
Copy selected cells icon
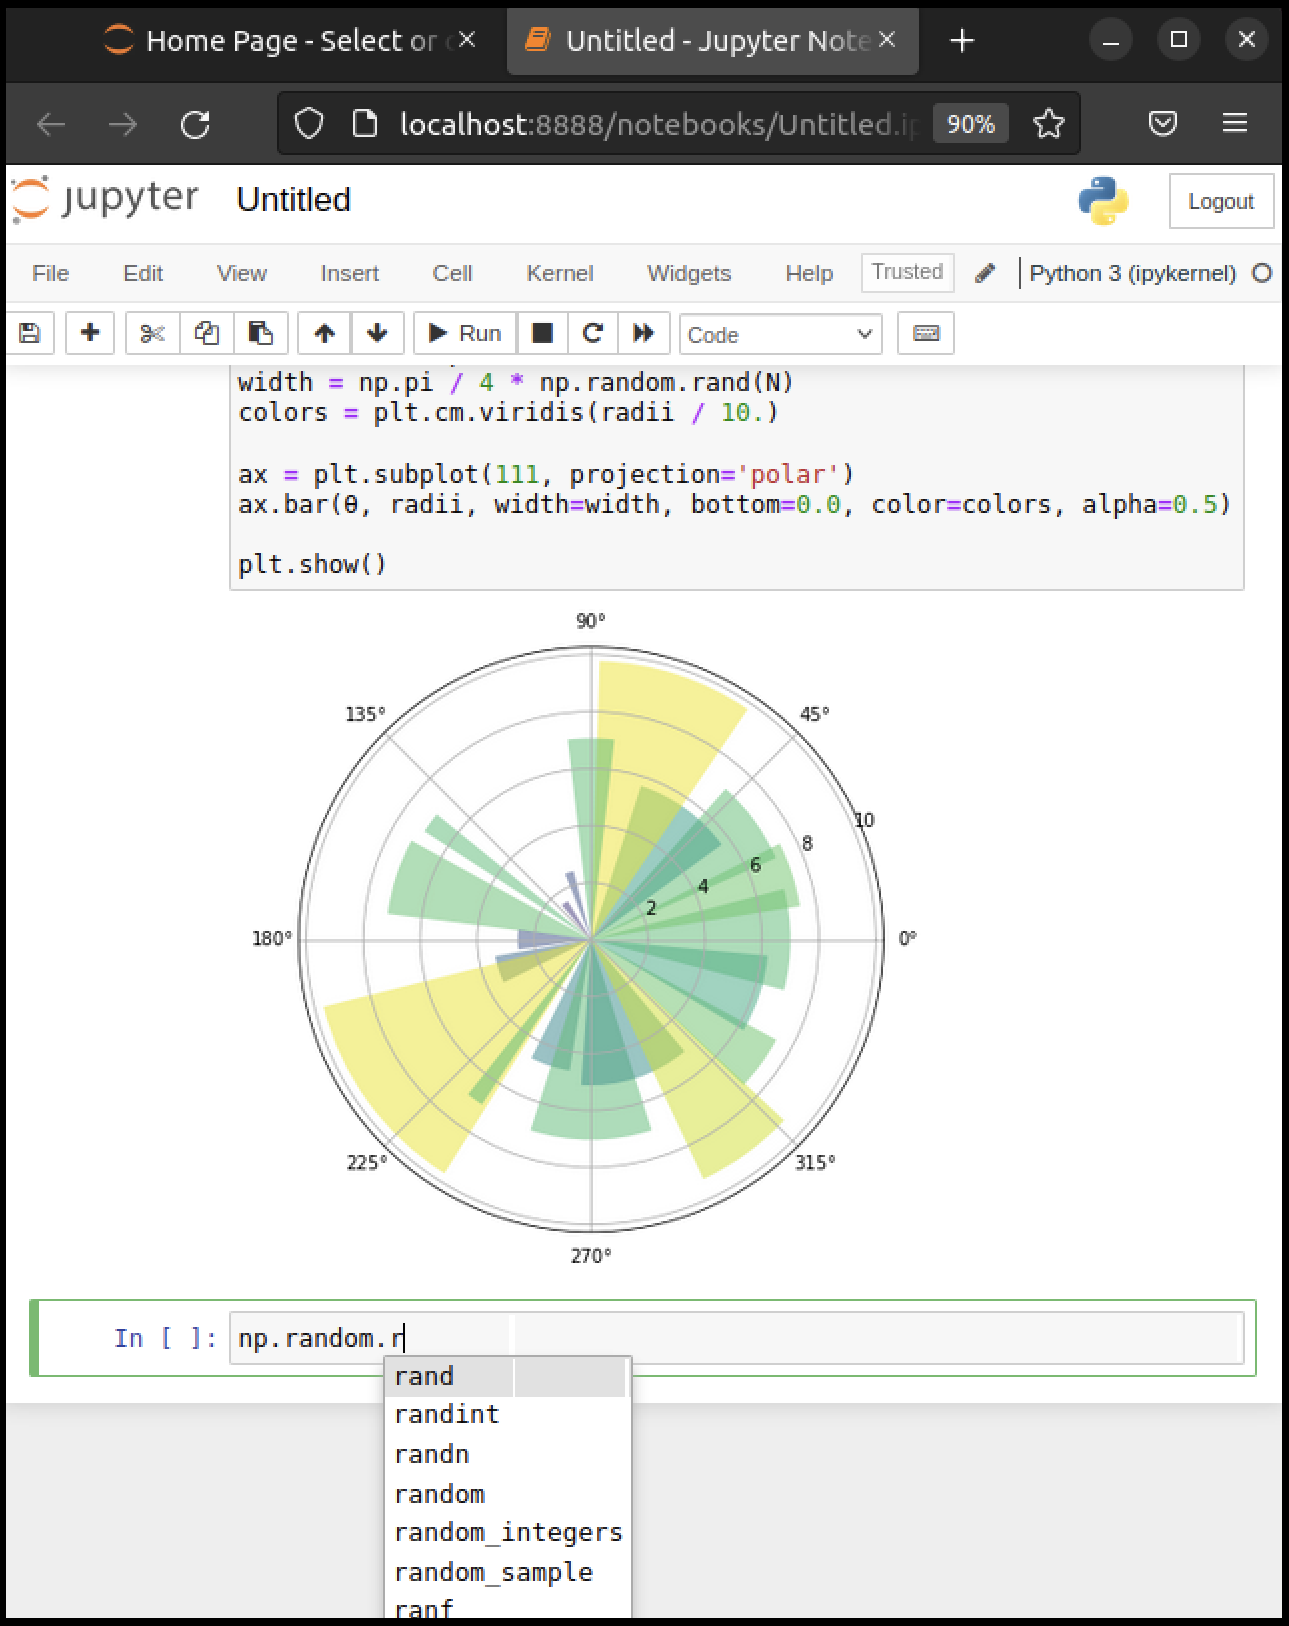(207, 333)
